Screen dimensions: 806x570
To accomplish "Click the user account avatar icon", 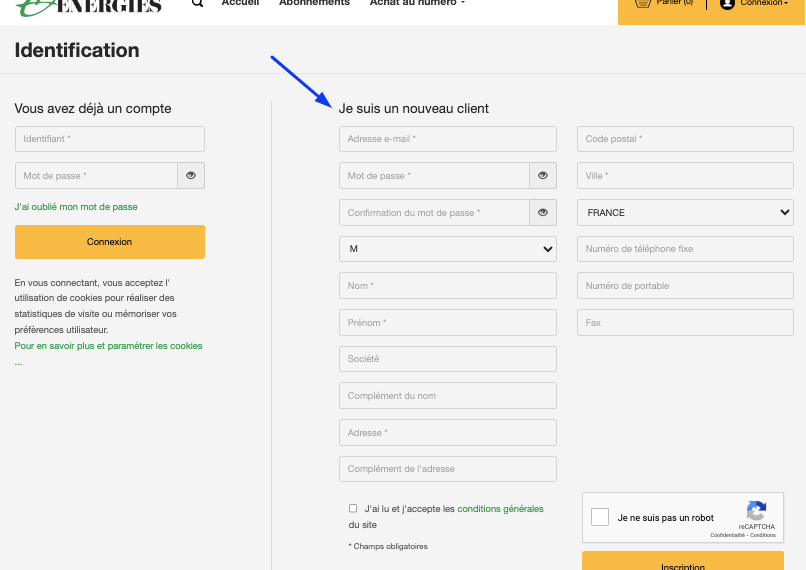I will click(727, 4).
